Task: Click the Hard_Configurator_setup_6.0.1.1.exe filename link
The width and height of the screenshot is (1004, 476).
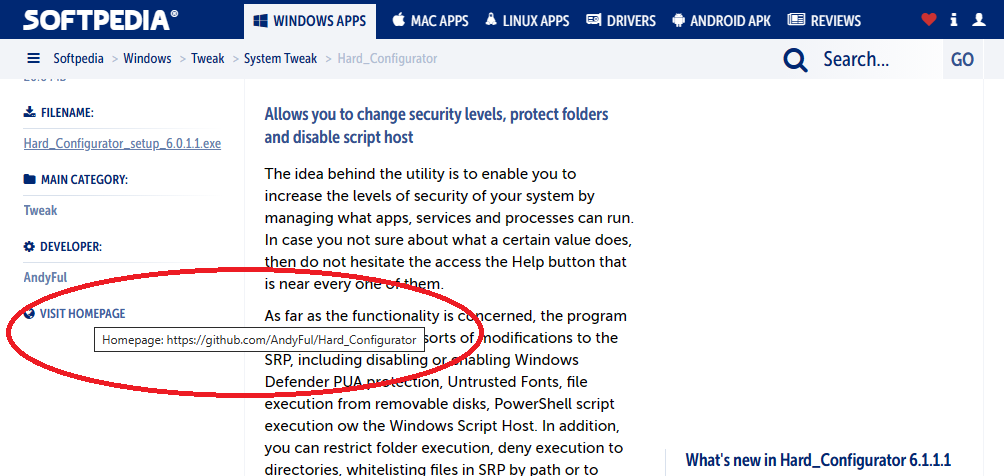Action: click(122, 143)
